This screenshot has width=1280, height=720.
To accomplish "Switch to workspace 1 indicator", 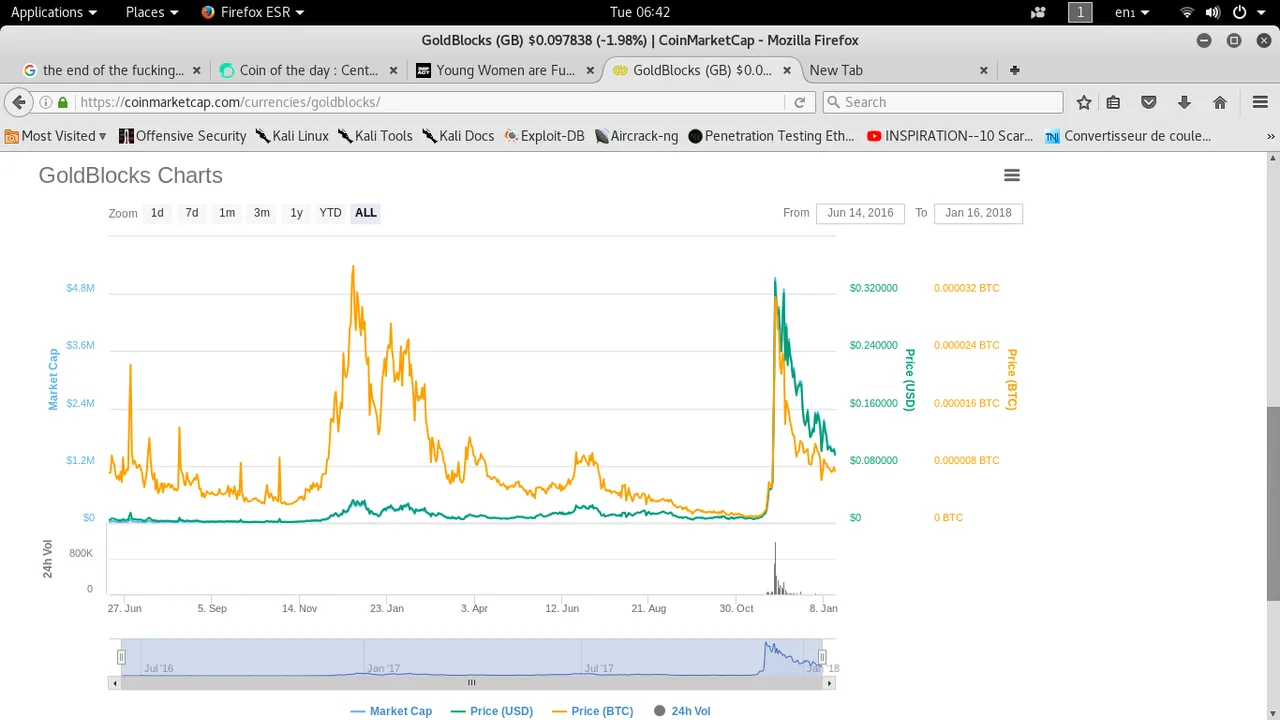I will click(x=1080, y=12).
